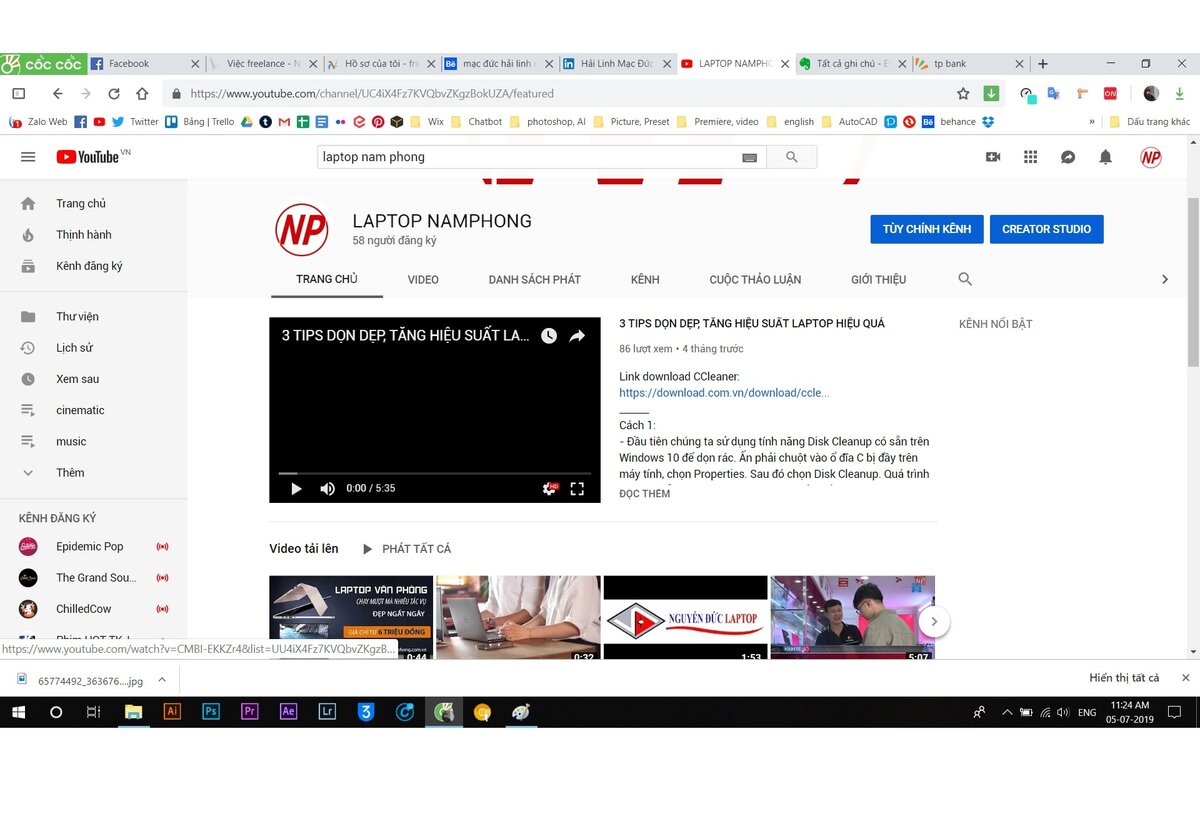The height and width of the screenshot is (834, 1200).
Task: Open After Effects from the taskbar
Action: (x=288, y=712)
